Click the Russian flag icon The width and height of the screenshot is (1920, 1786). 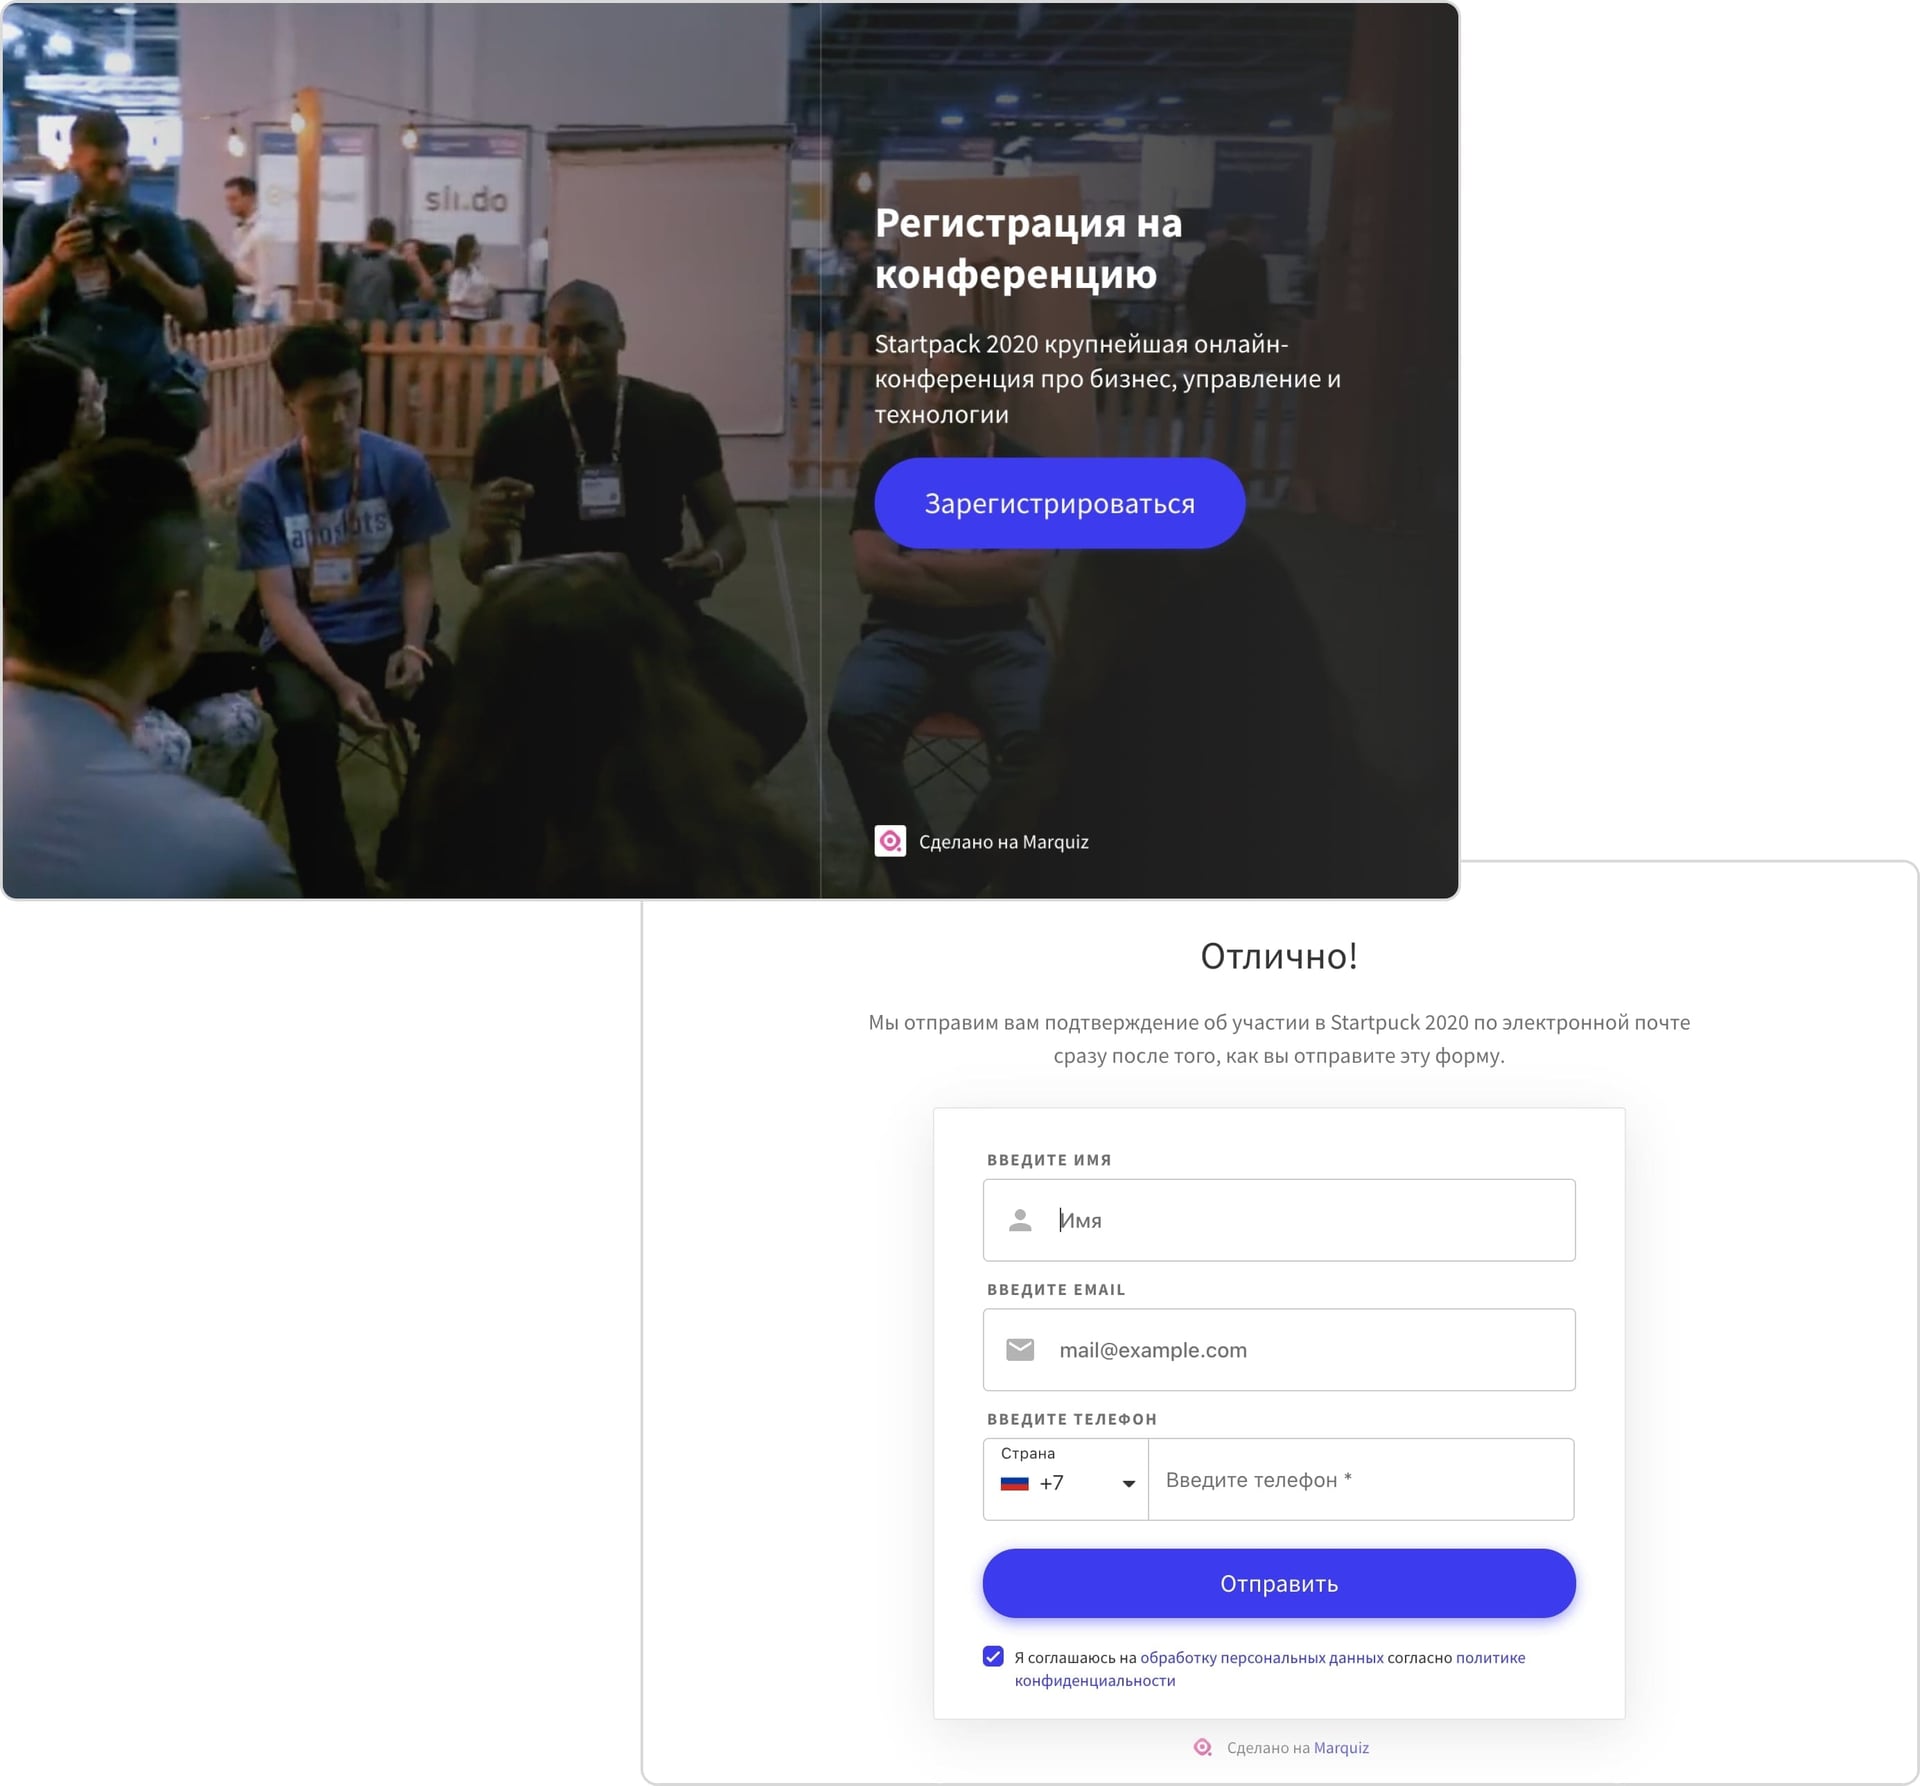[x=1015, y=1483]
